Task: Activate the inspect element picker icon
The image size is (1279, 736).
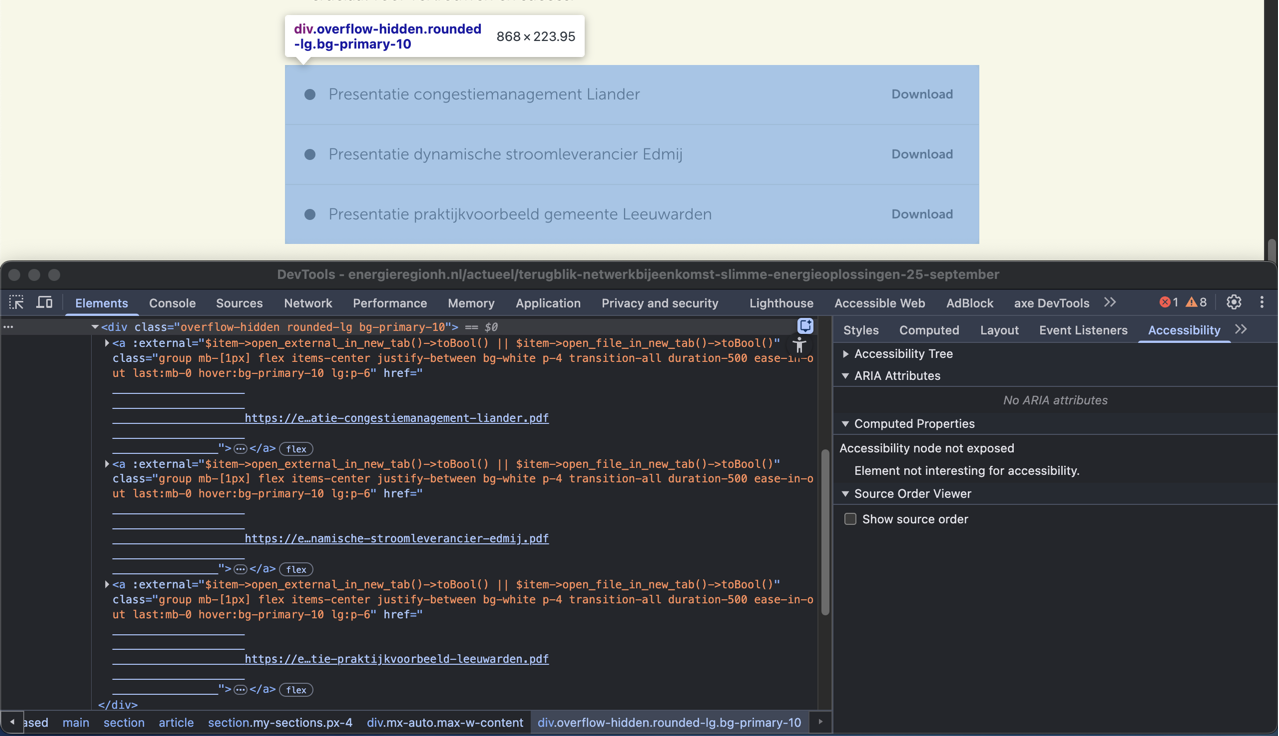Action: point(16,302)
